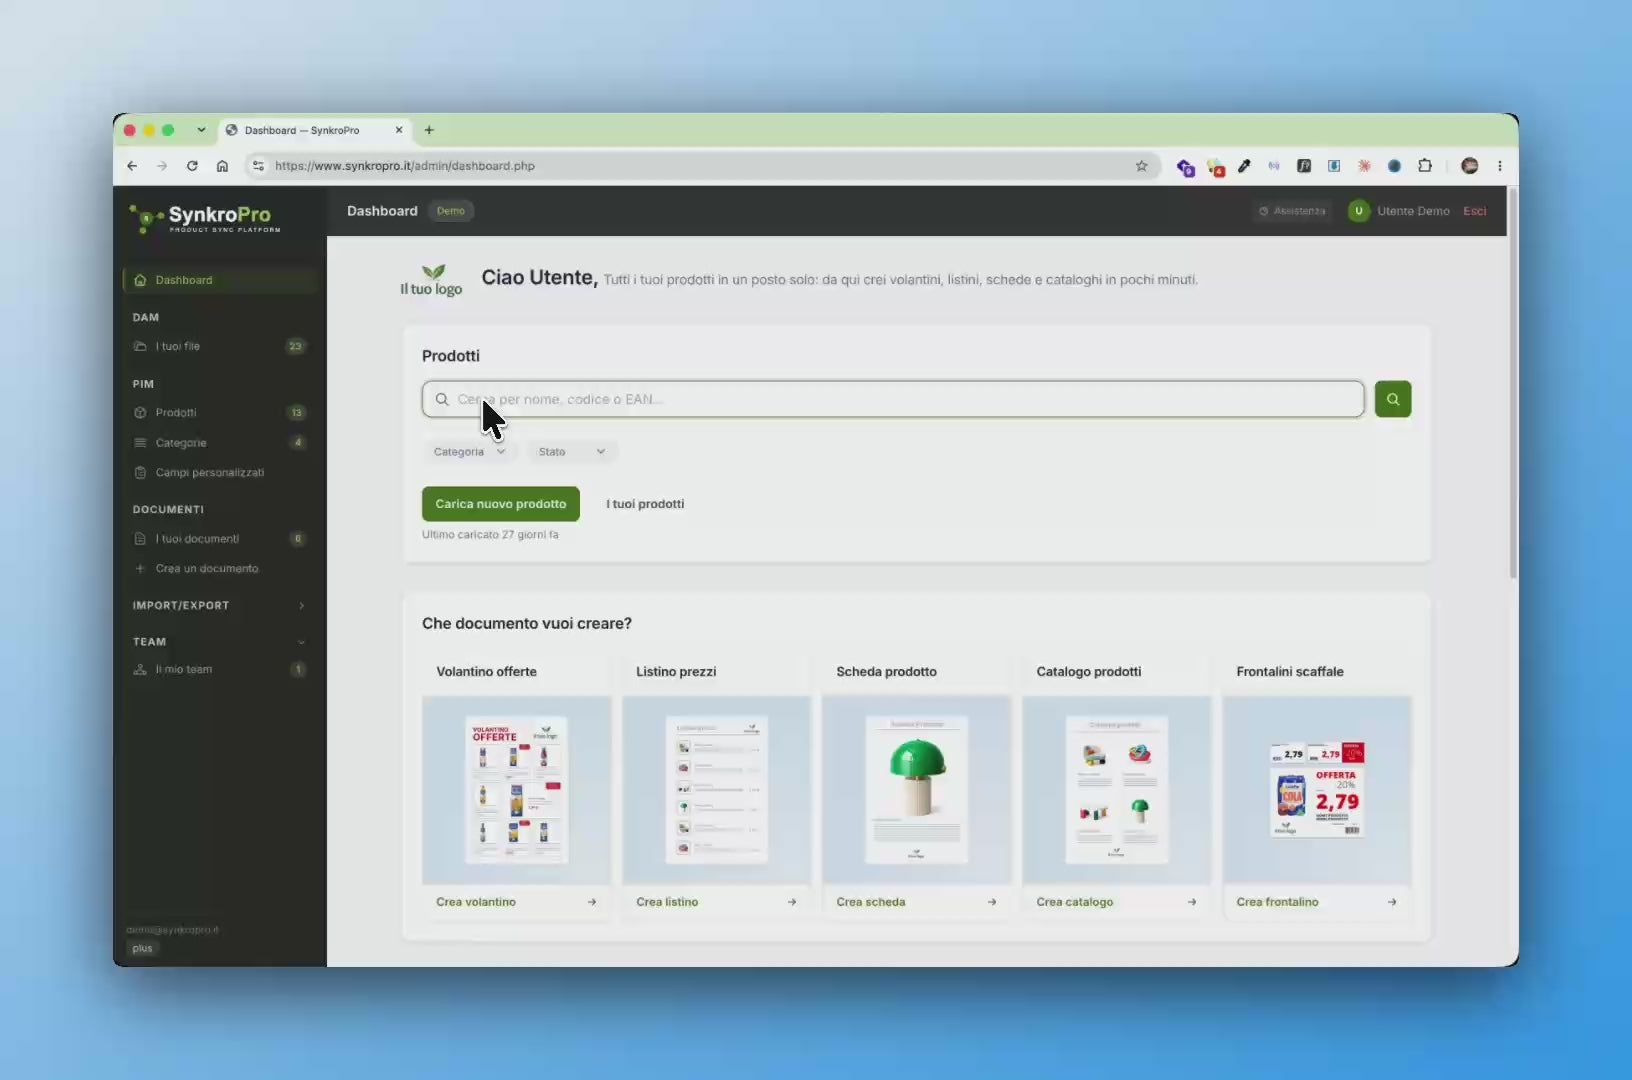Image resolution: width=1632 pixels, height=1080 pixels.
Task: Reload the page with the refresh icon
Action: click(192, 166)
